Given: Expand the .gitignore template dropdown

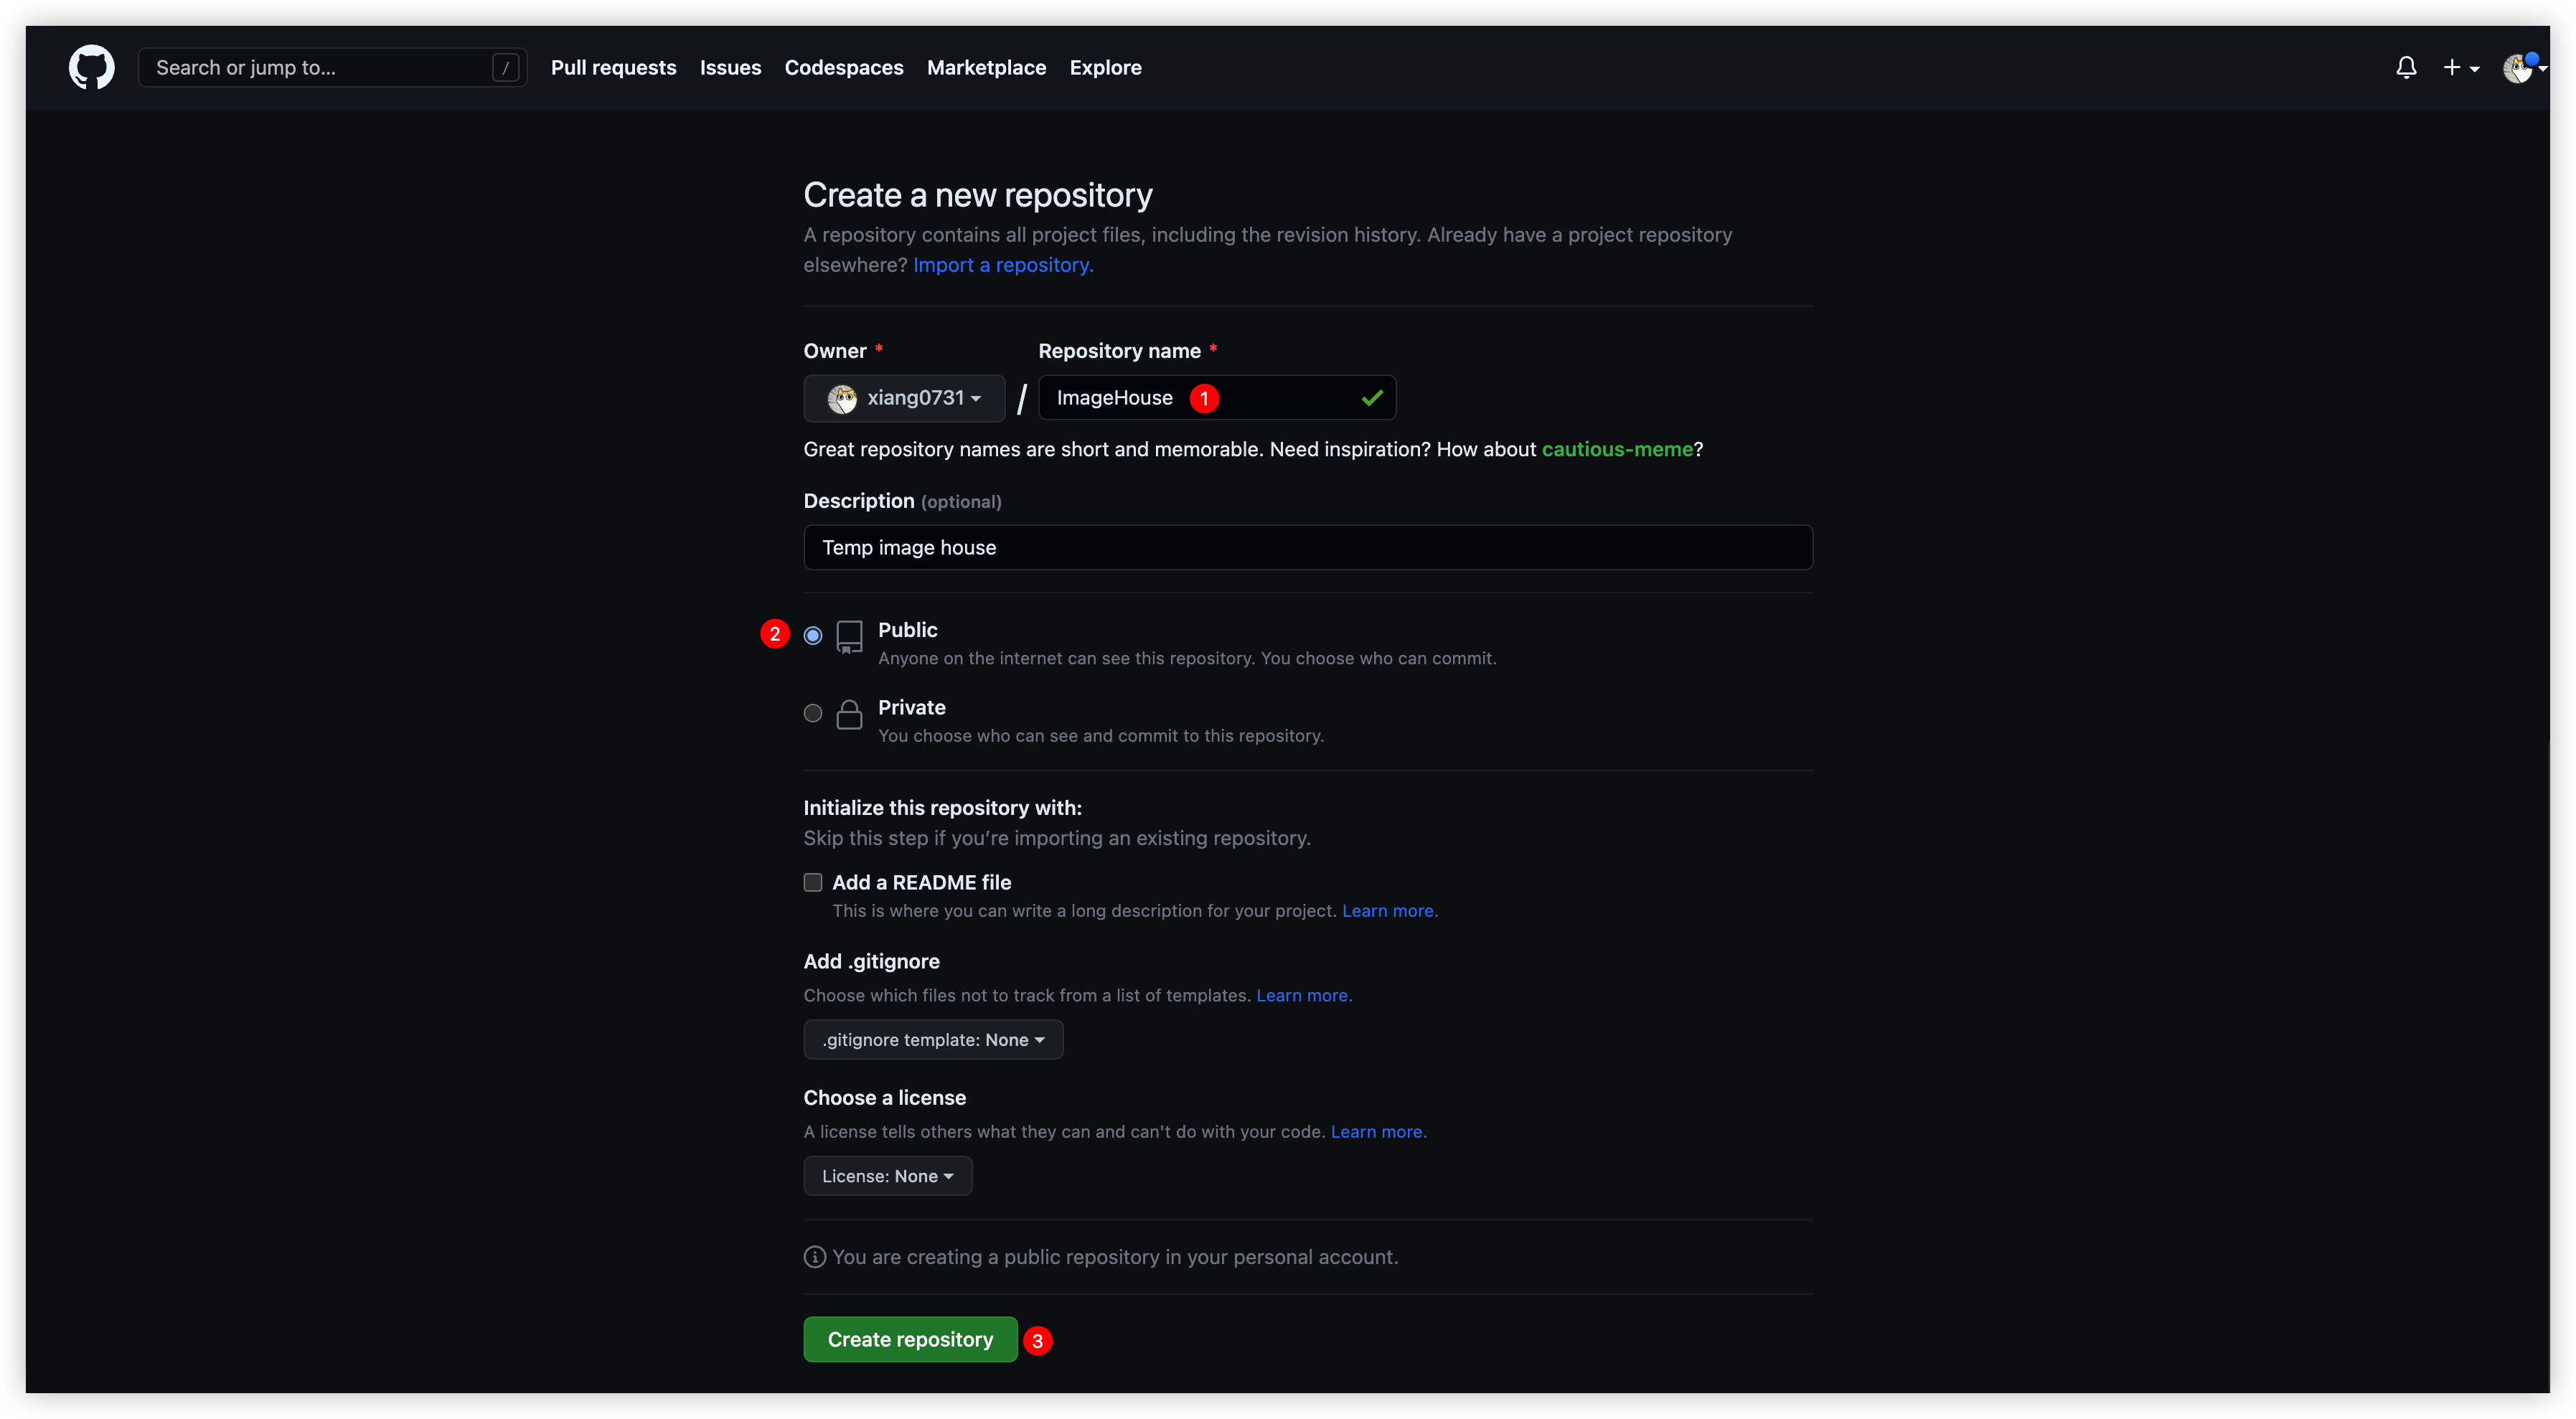Looking at the screenshot, I should tap(932, 1040).
